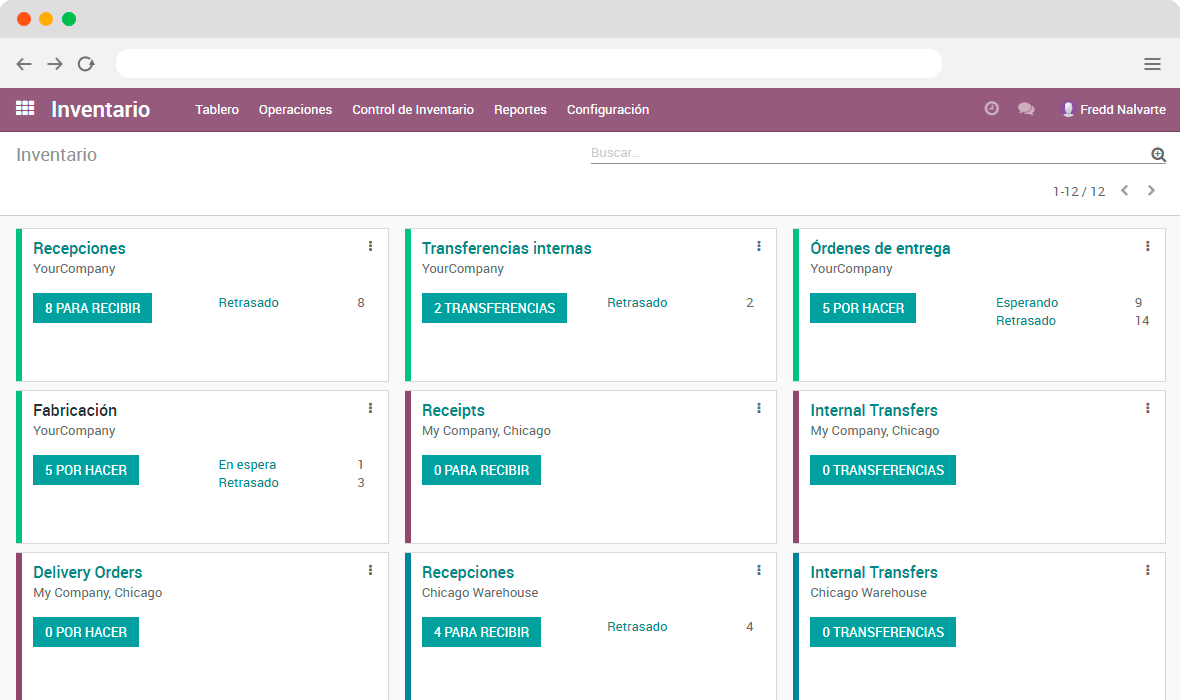Click the browser reload icon
1180x700 pixels.
click(x=86, y=63)
